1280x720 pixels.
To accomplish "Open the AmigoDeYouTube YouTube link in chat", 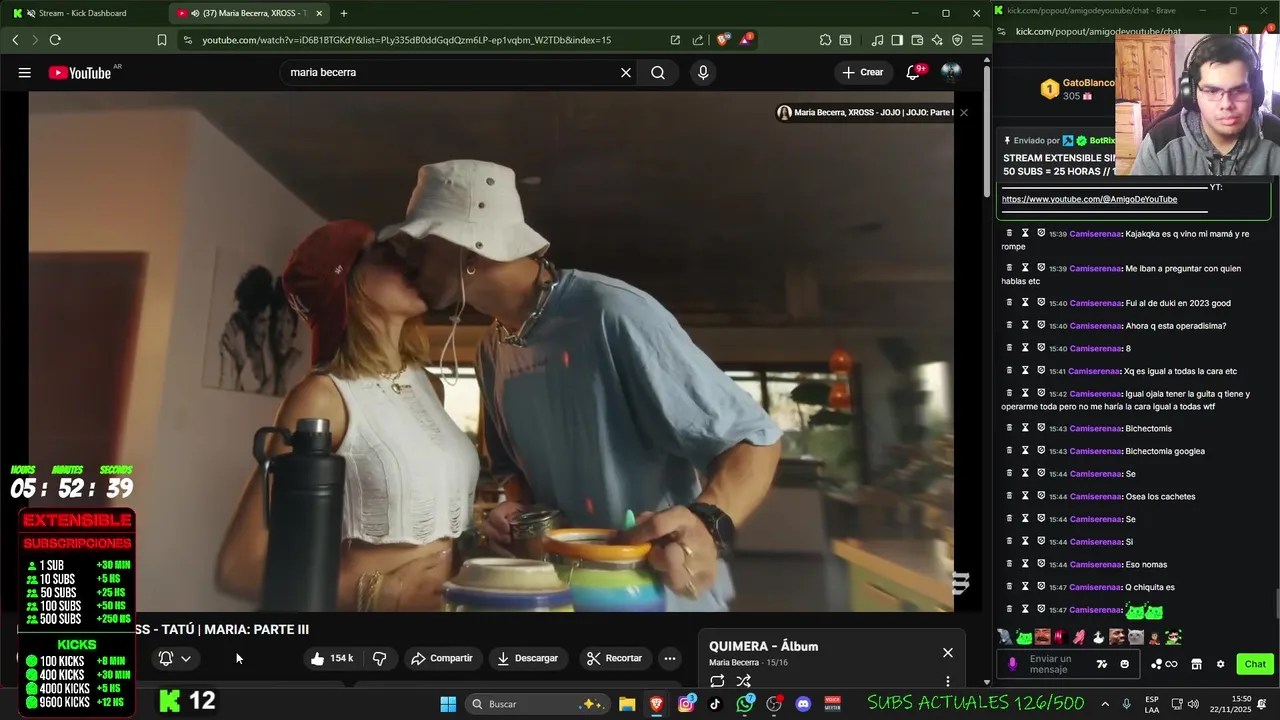I will [1089, 199].
